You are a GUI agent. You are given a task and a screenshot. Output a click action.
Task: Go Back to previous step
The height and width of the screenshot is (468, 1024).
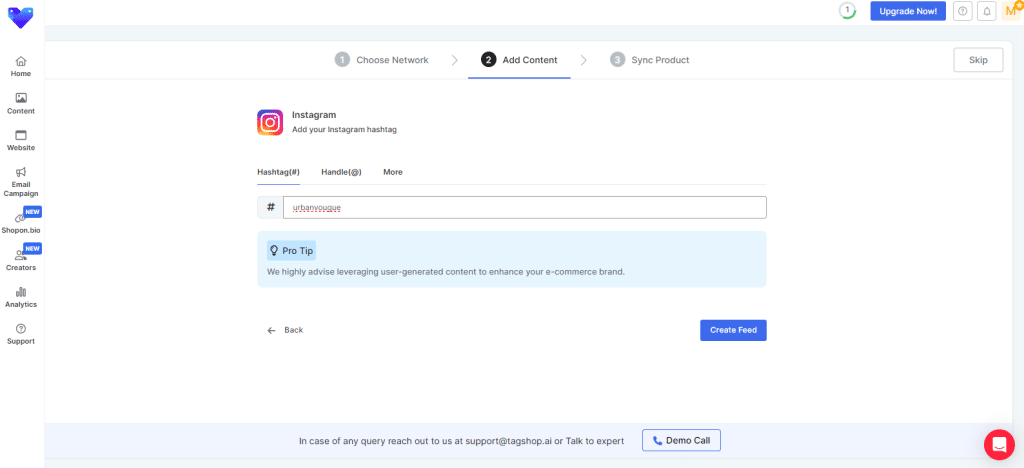(285, 330)
